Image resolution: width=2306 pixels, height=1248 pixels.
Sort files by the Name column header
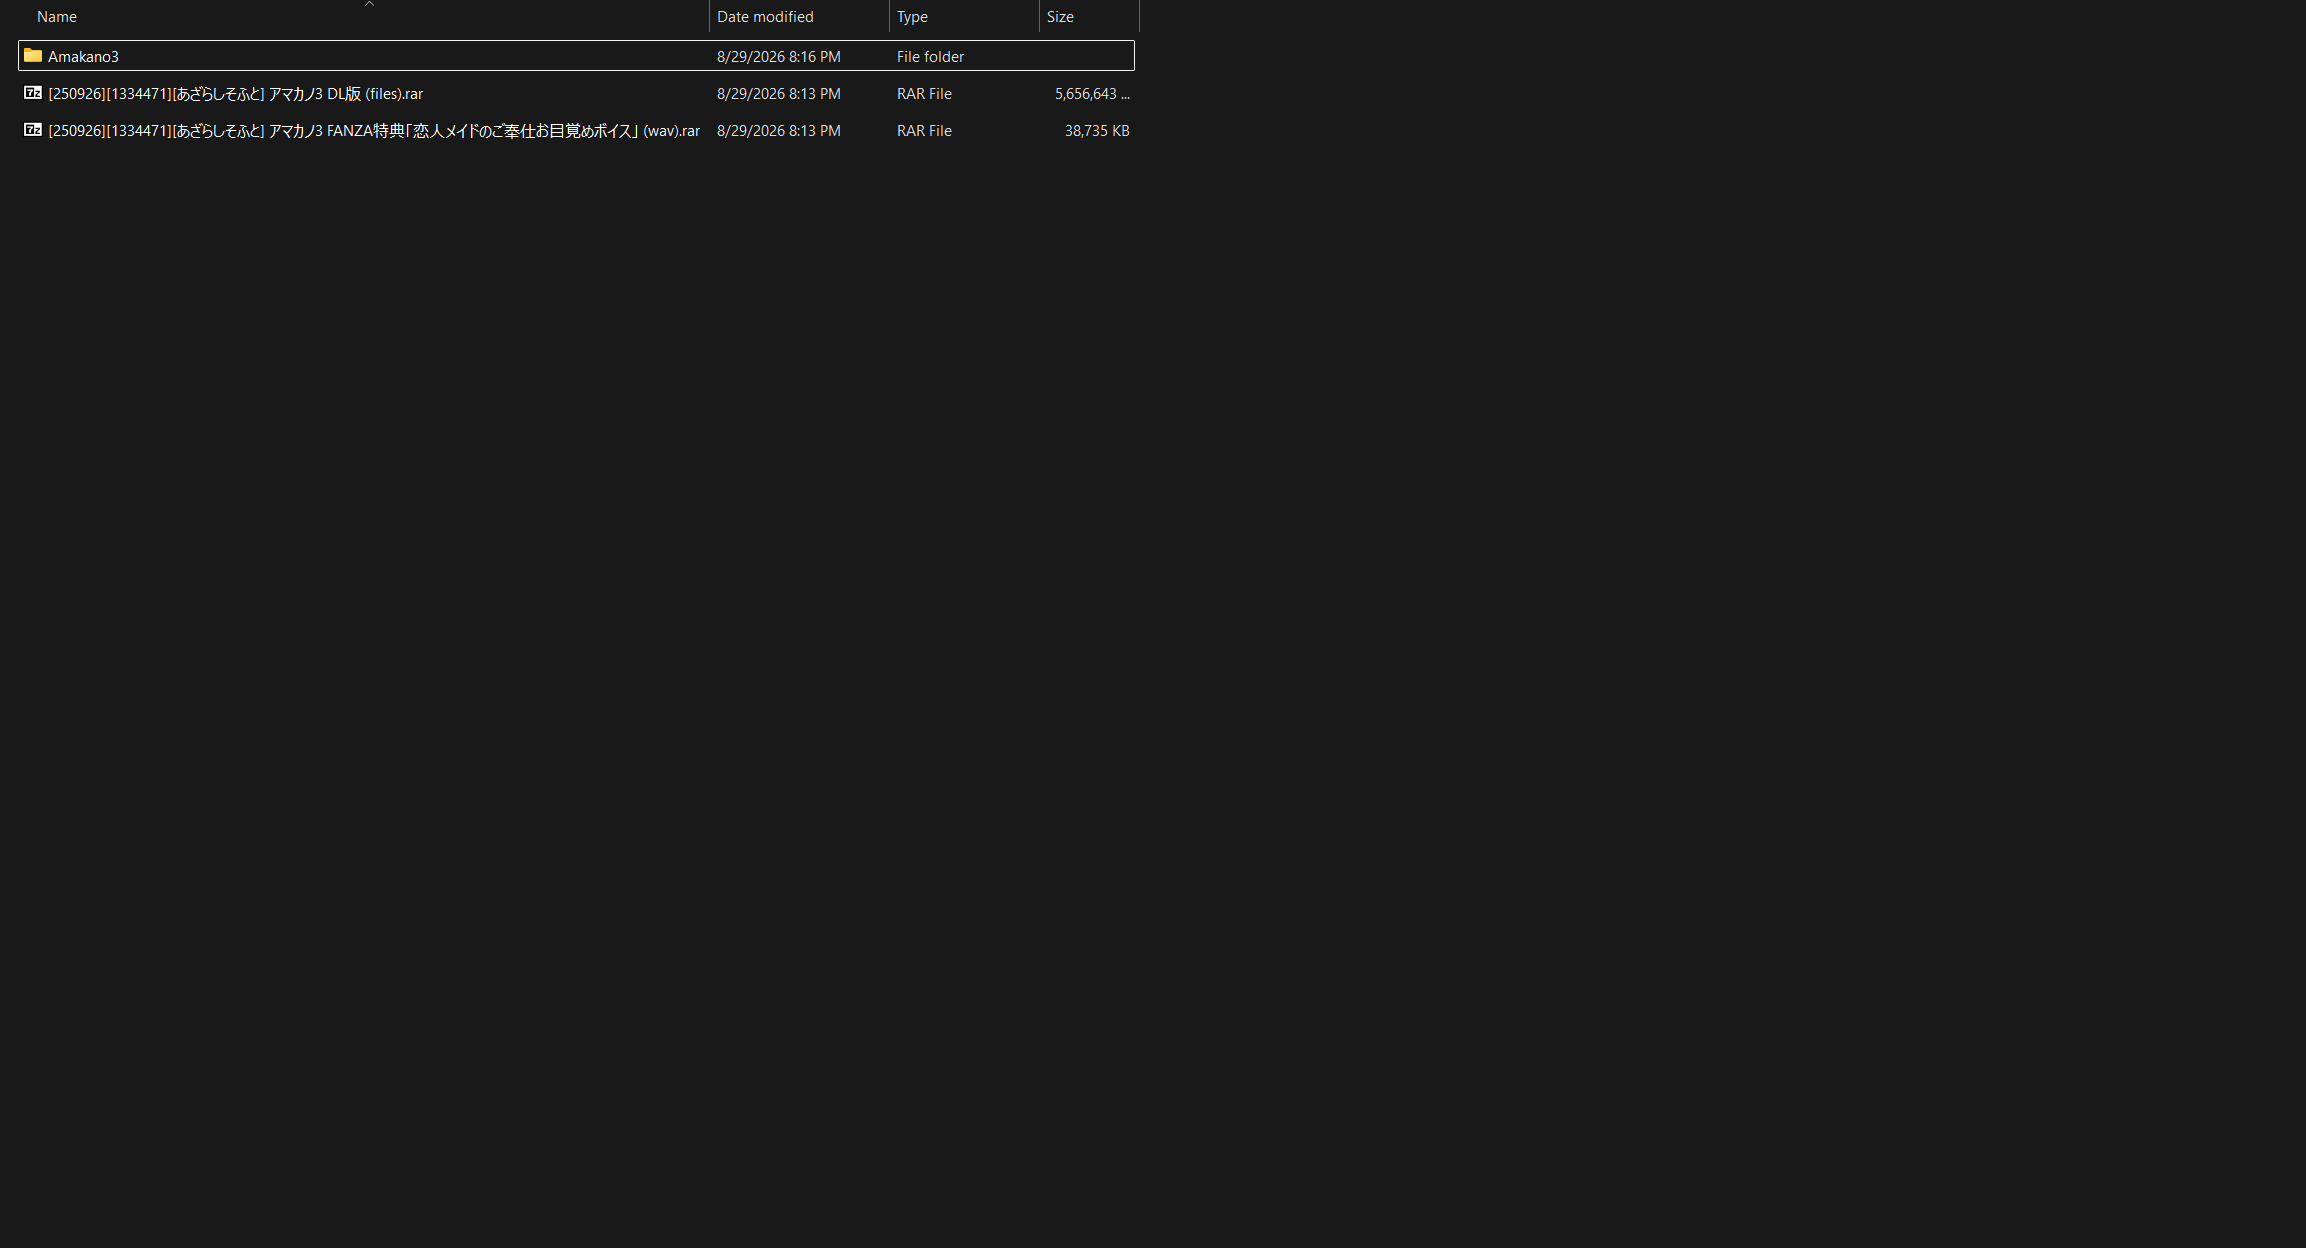click(x=57, y=17)
